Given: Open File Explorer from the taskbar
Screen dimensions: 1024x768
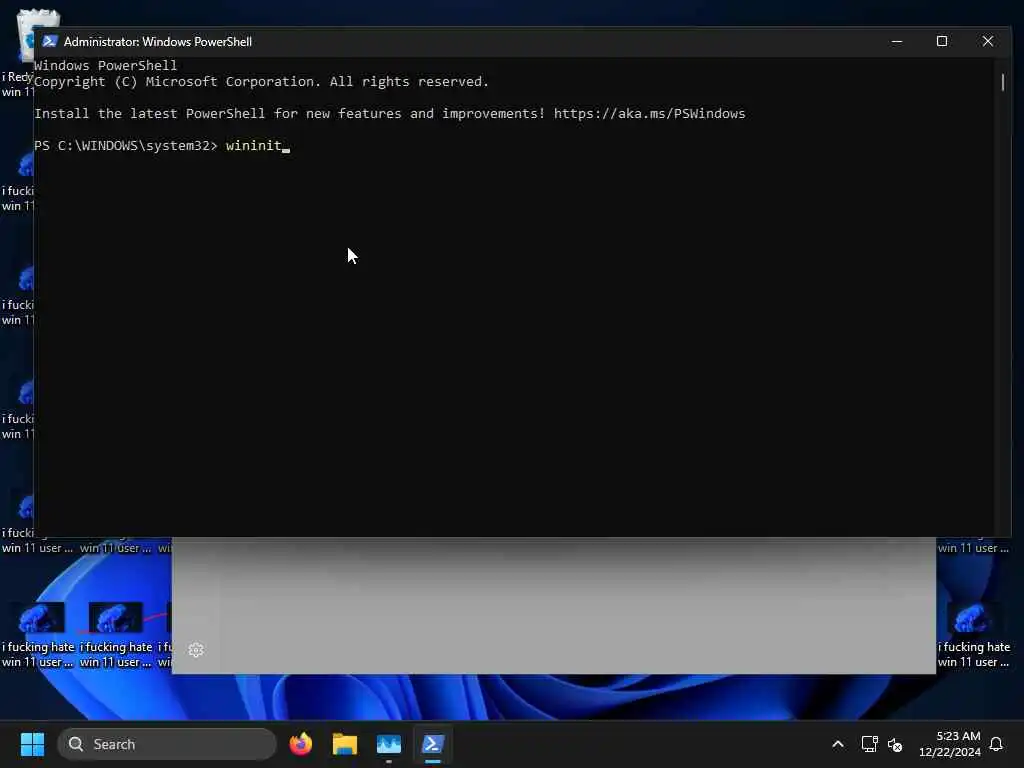Looking at the screenshot, I should pos(345,744).
